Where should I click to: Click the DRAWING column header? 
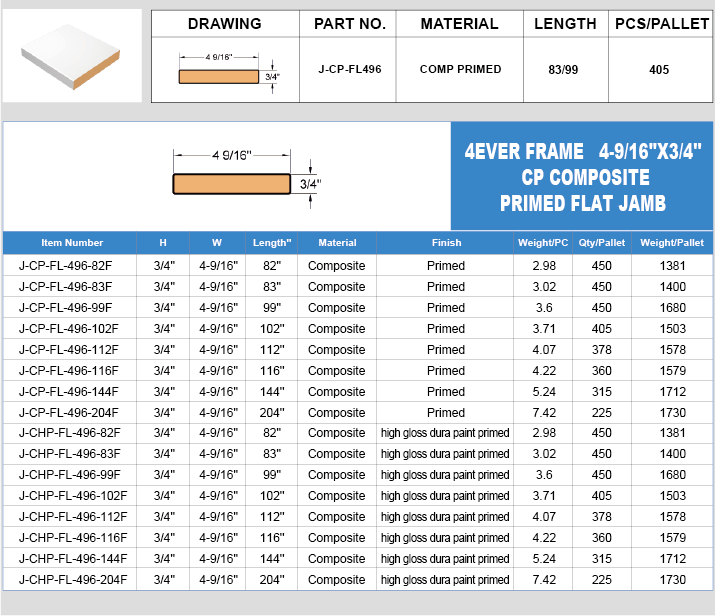point(225,24)
